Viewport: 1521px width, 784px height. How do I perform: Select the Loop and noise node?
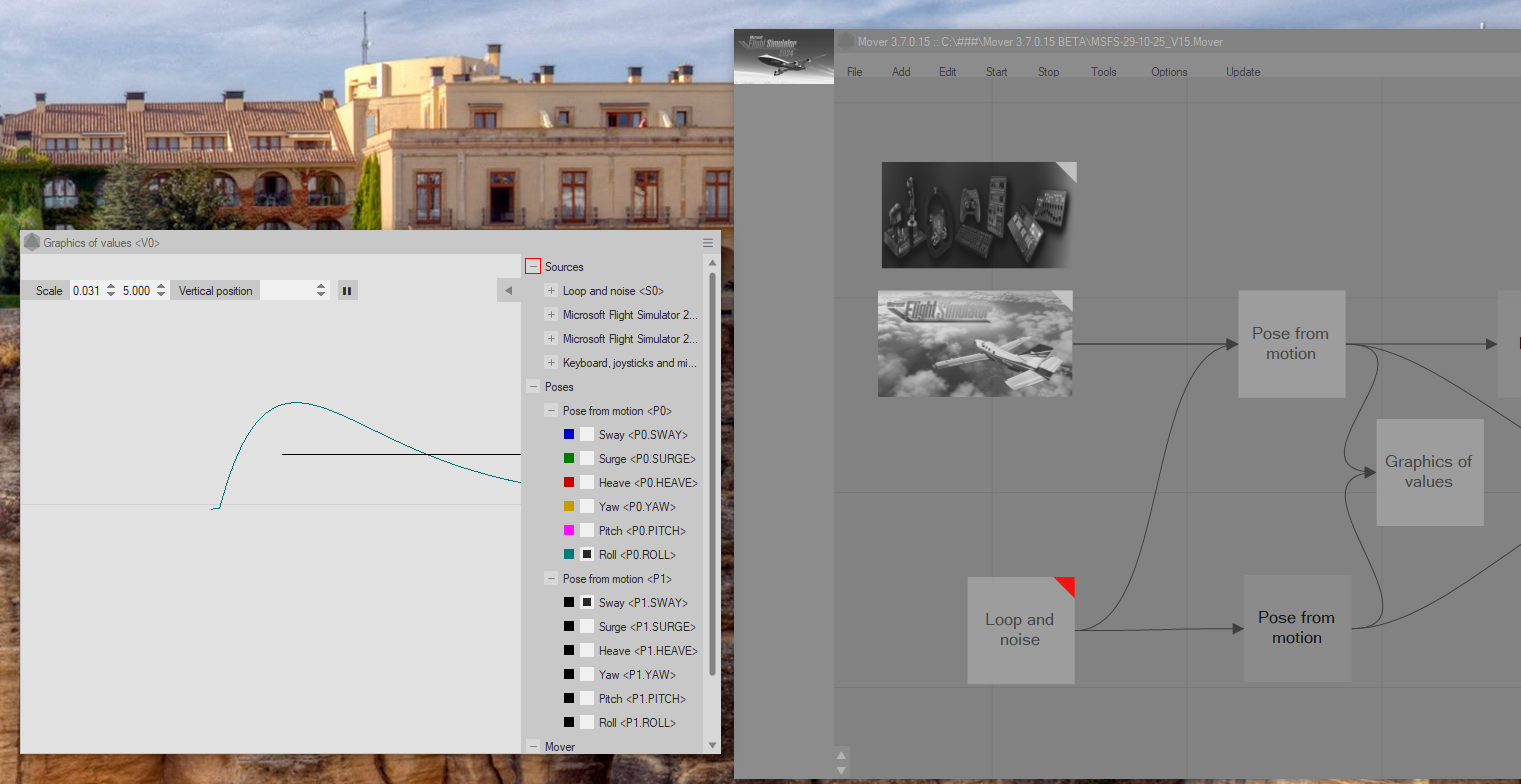point(1020,630)
